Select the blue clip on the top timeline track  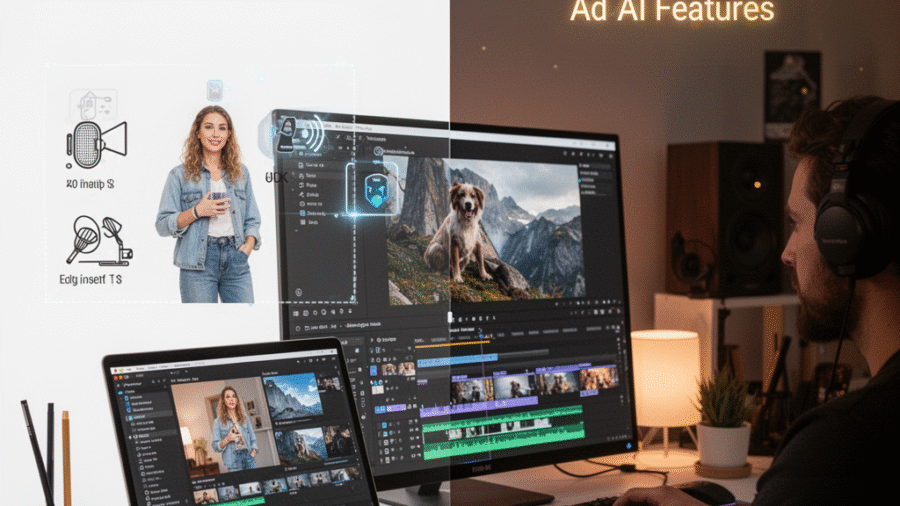457,360
